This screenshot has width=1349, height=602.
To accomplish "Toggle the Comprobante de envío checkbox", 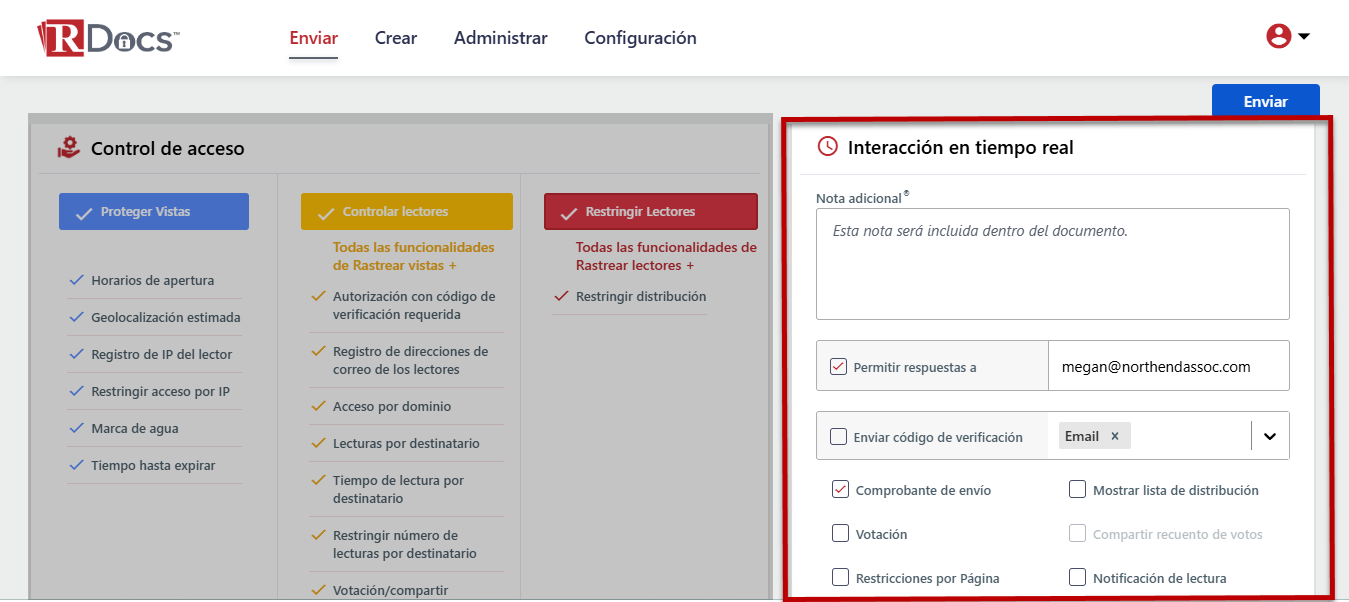I will coord(840,490).
